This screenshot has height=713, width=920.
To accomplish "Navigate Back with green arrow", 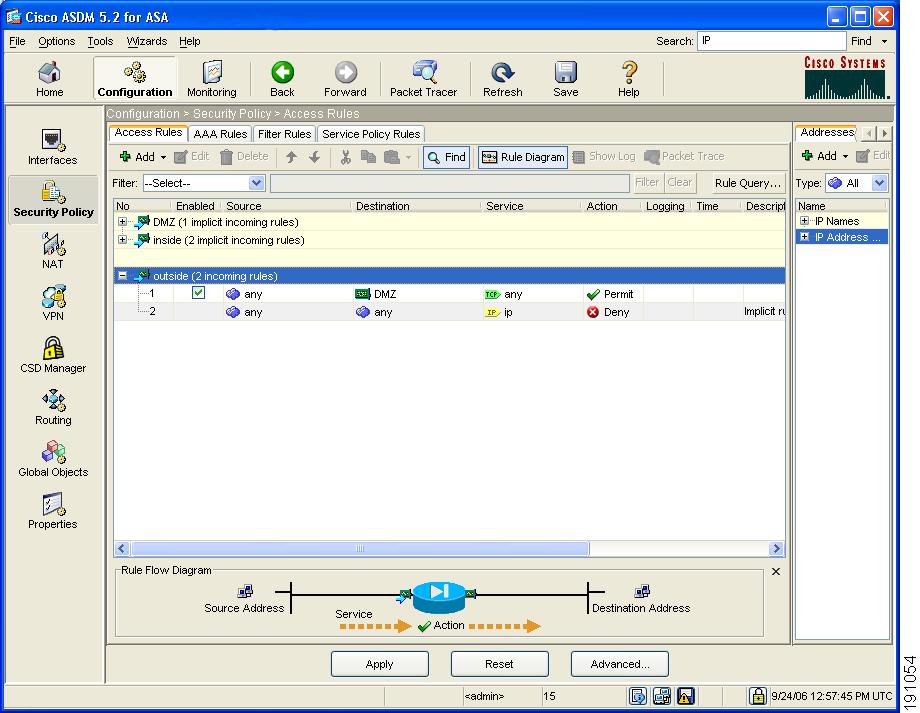I will pyautogui.click(x=282, y=79).
